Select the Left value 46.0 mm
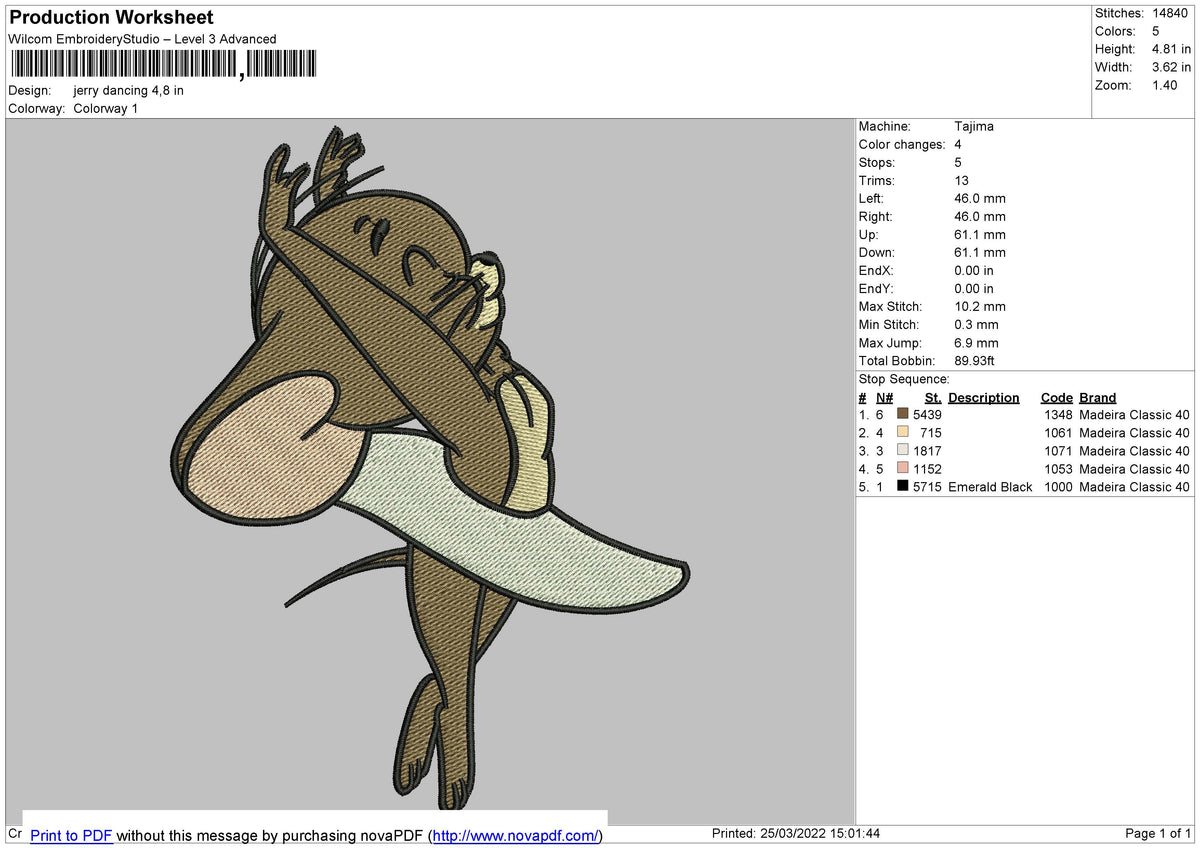 tap(980, 198)
